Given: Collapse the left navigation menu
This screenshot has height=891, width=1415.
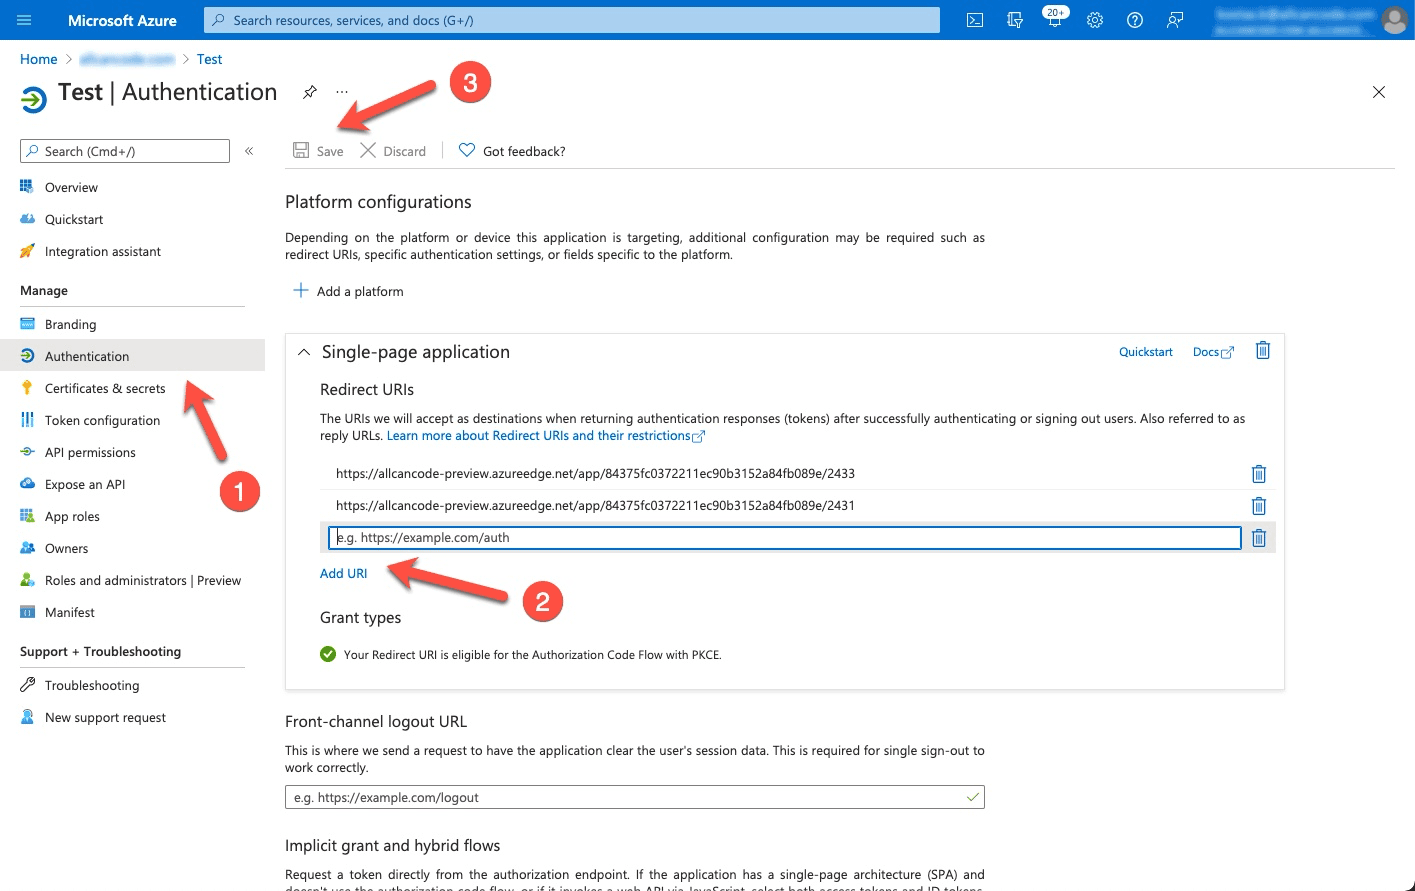Looking at the screenshot, I should coord(249,151).
